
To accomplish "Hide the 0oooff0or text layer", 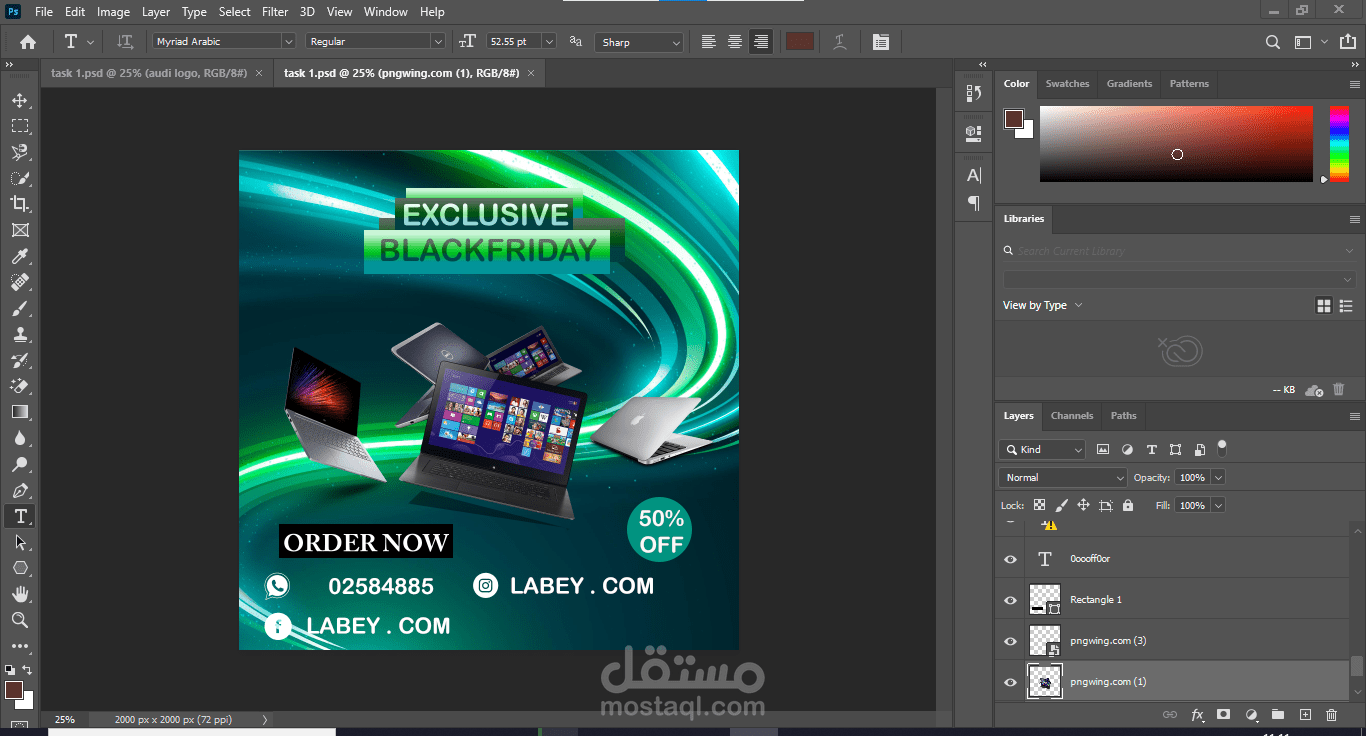I will pos(1010,559).
